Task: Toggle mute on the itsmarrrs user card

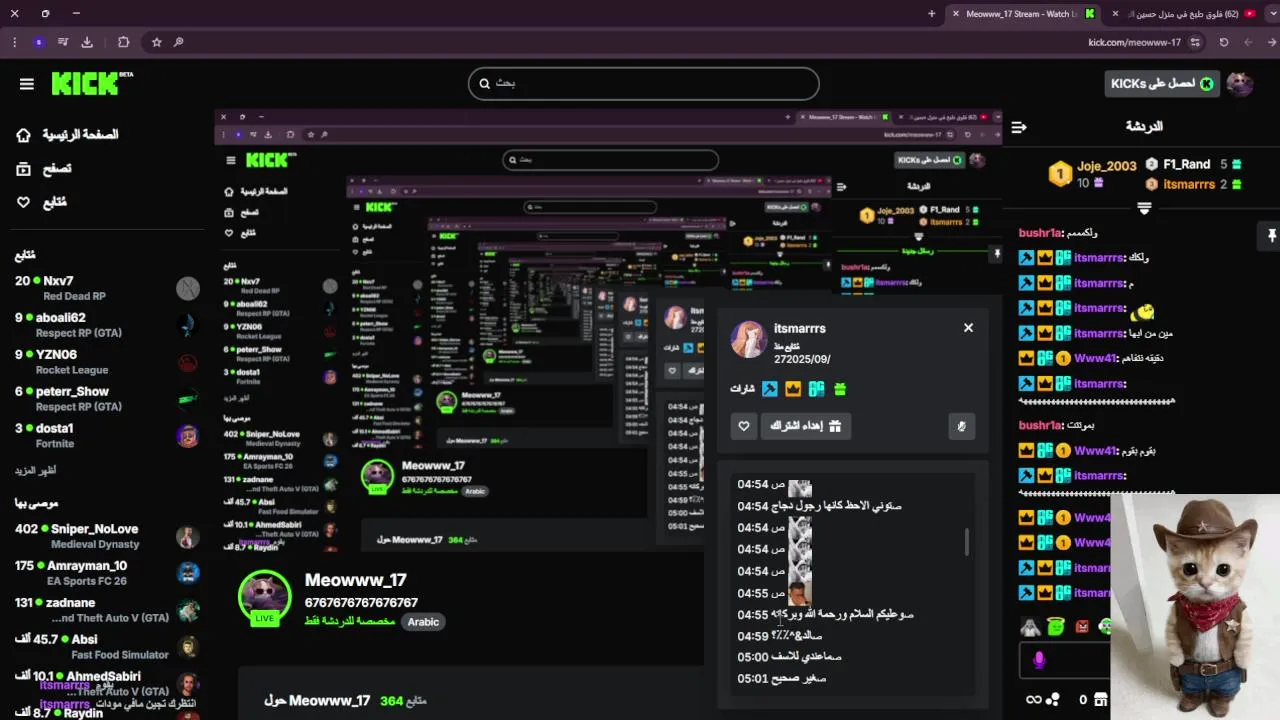Action: click(x=961, y=427)
